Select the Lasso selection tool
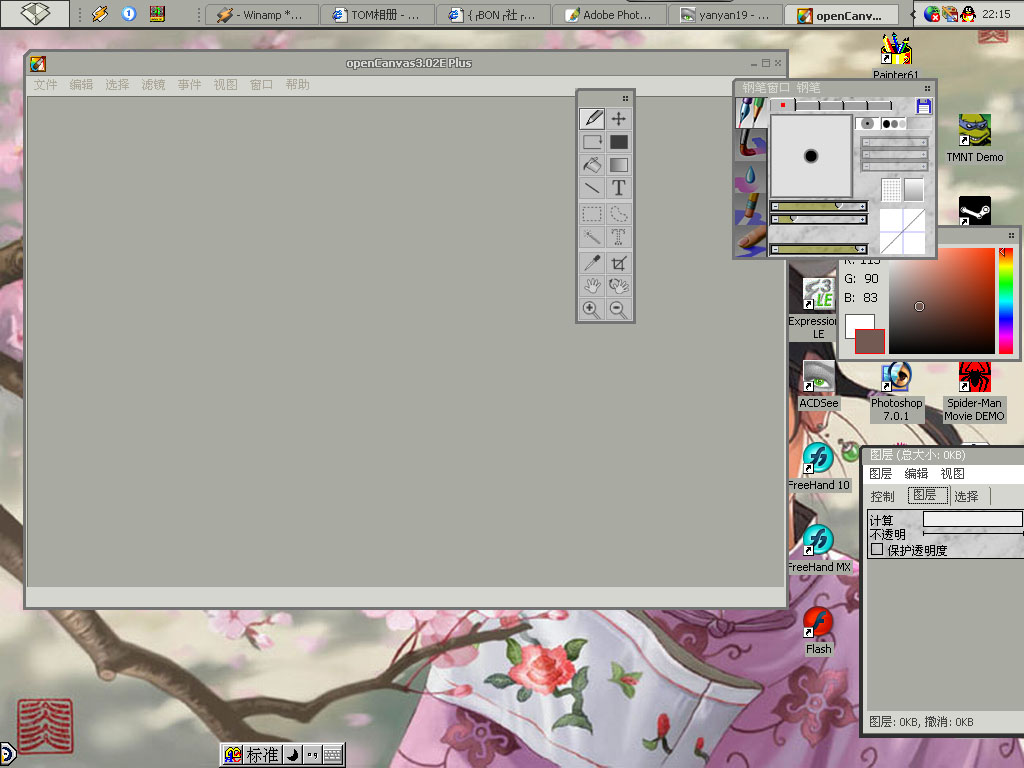The height and width of the screenshot is (768, 1024). pos(618,214)
